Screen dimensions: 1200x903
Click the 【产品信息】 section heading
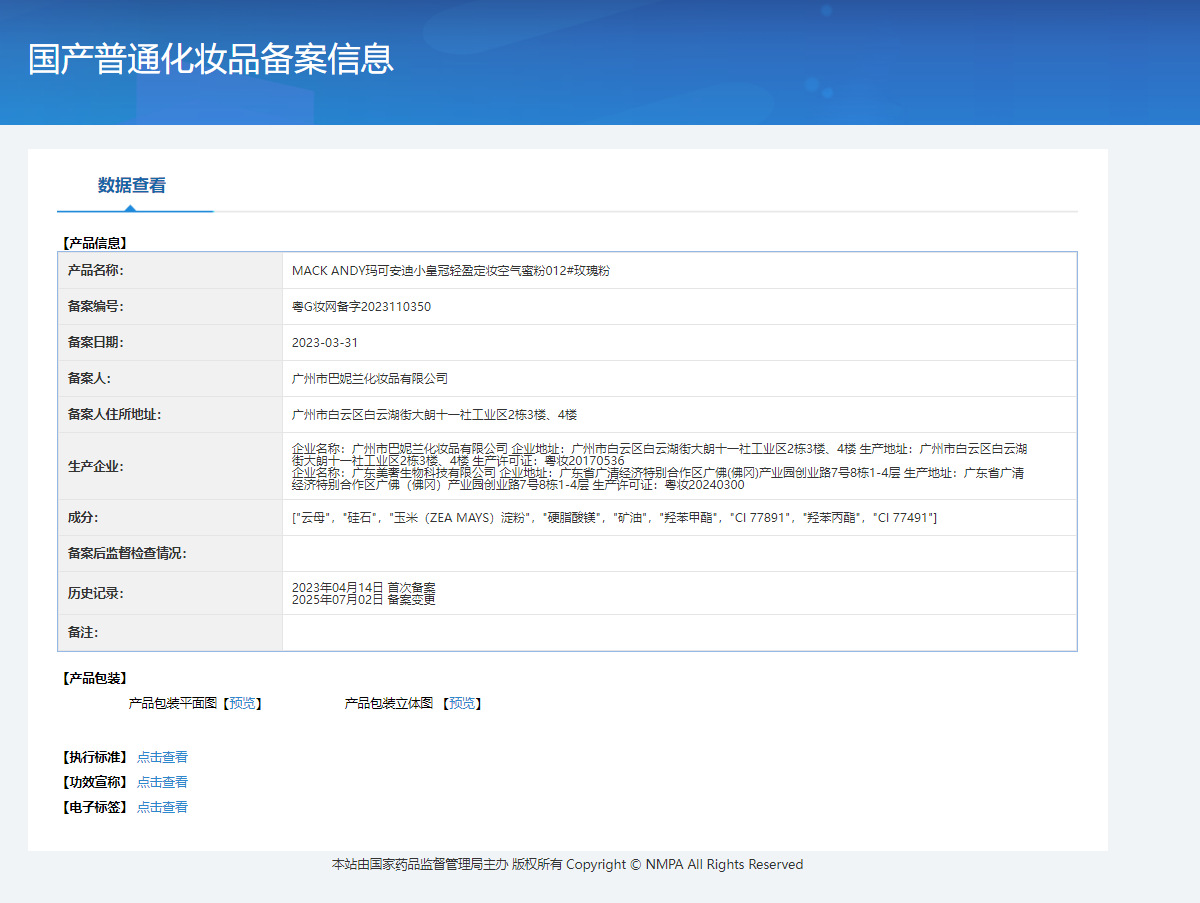(x=95, y=242)
